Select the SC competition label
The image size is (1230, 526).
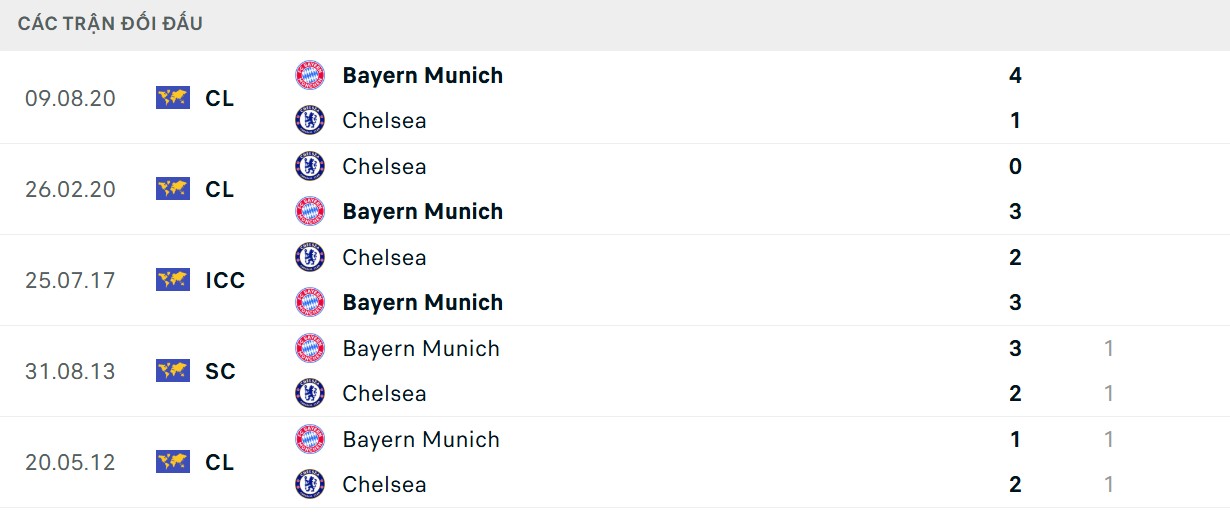[x=220, y=371]
